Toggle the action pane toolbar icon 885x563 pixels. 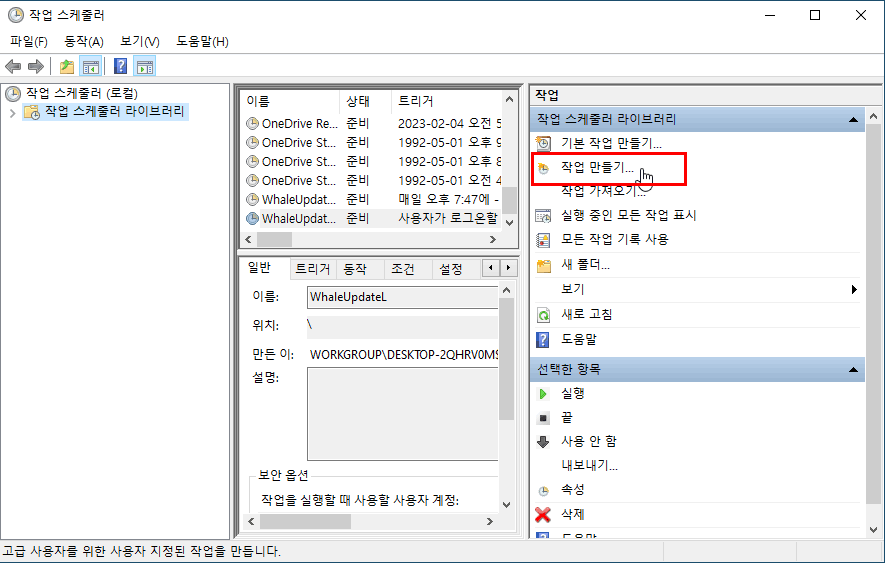coord(144,67)
